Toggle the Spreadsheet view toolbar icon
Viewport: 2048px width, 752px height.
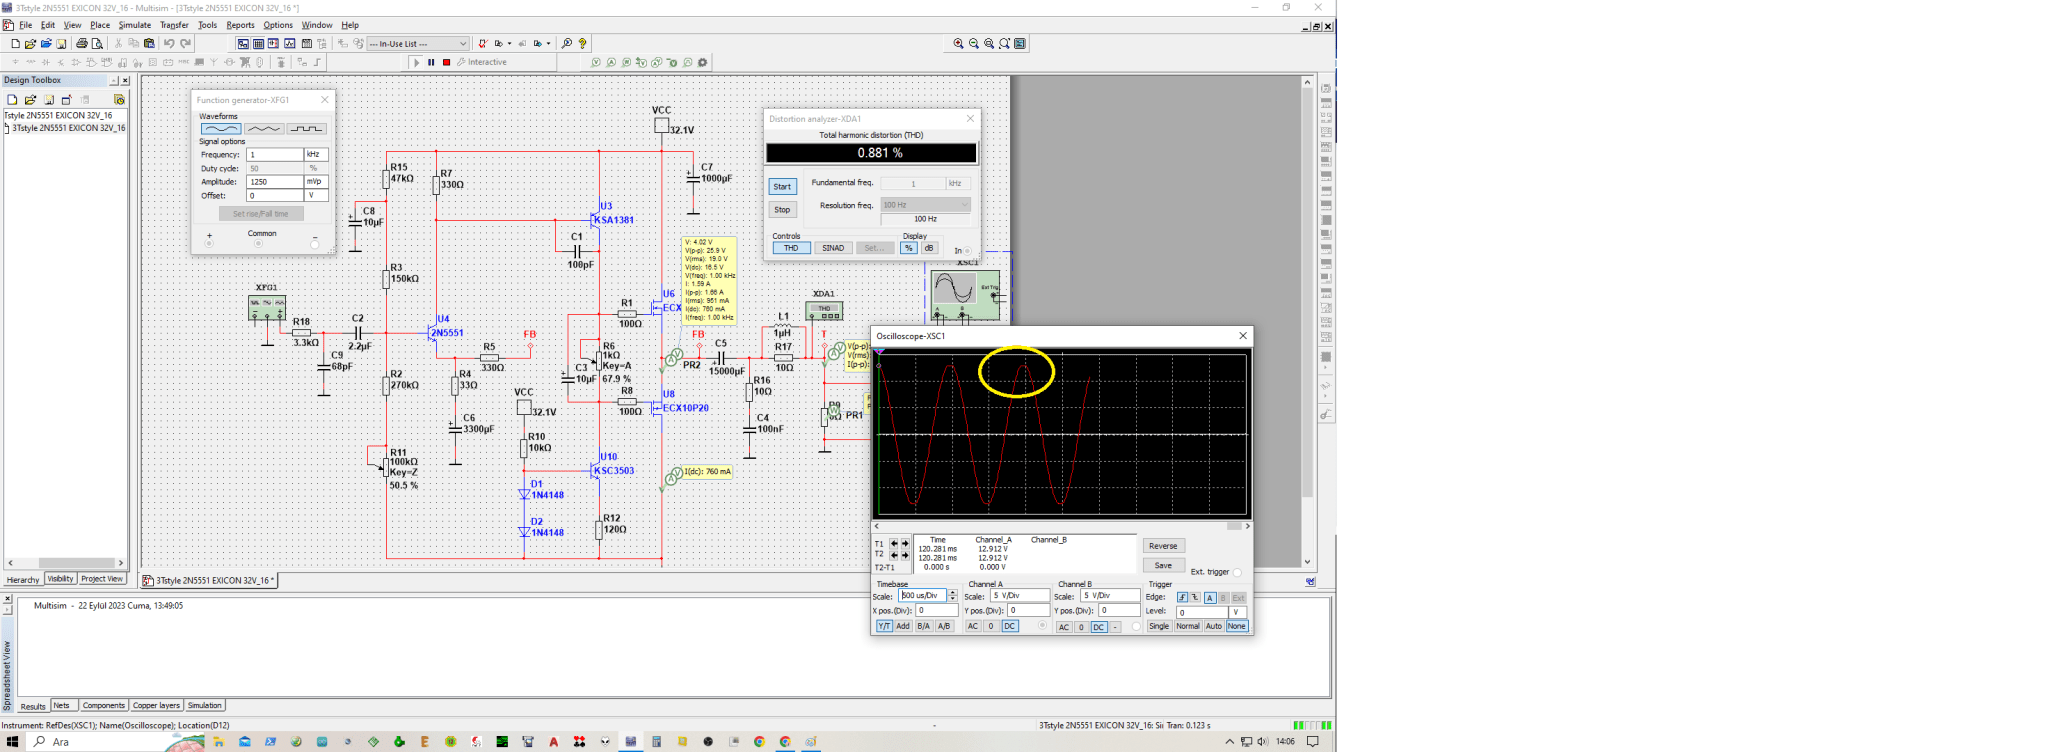pyautogui.click(x=258, y=44)
